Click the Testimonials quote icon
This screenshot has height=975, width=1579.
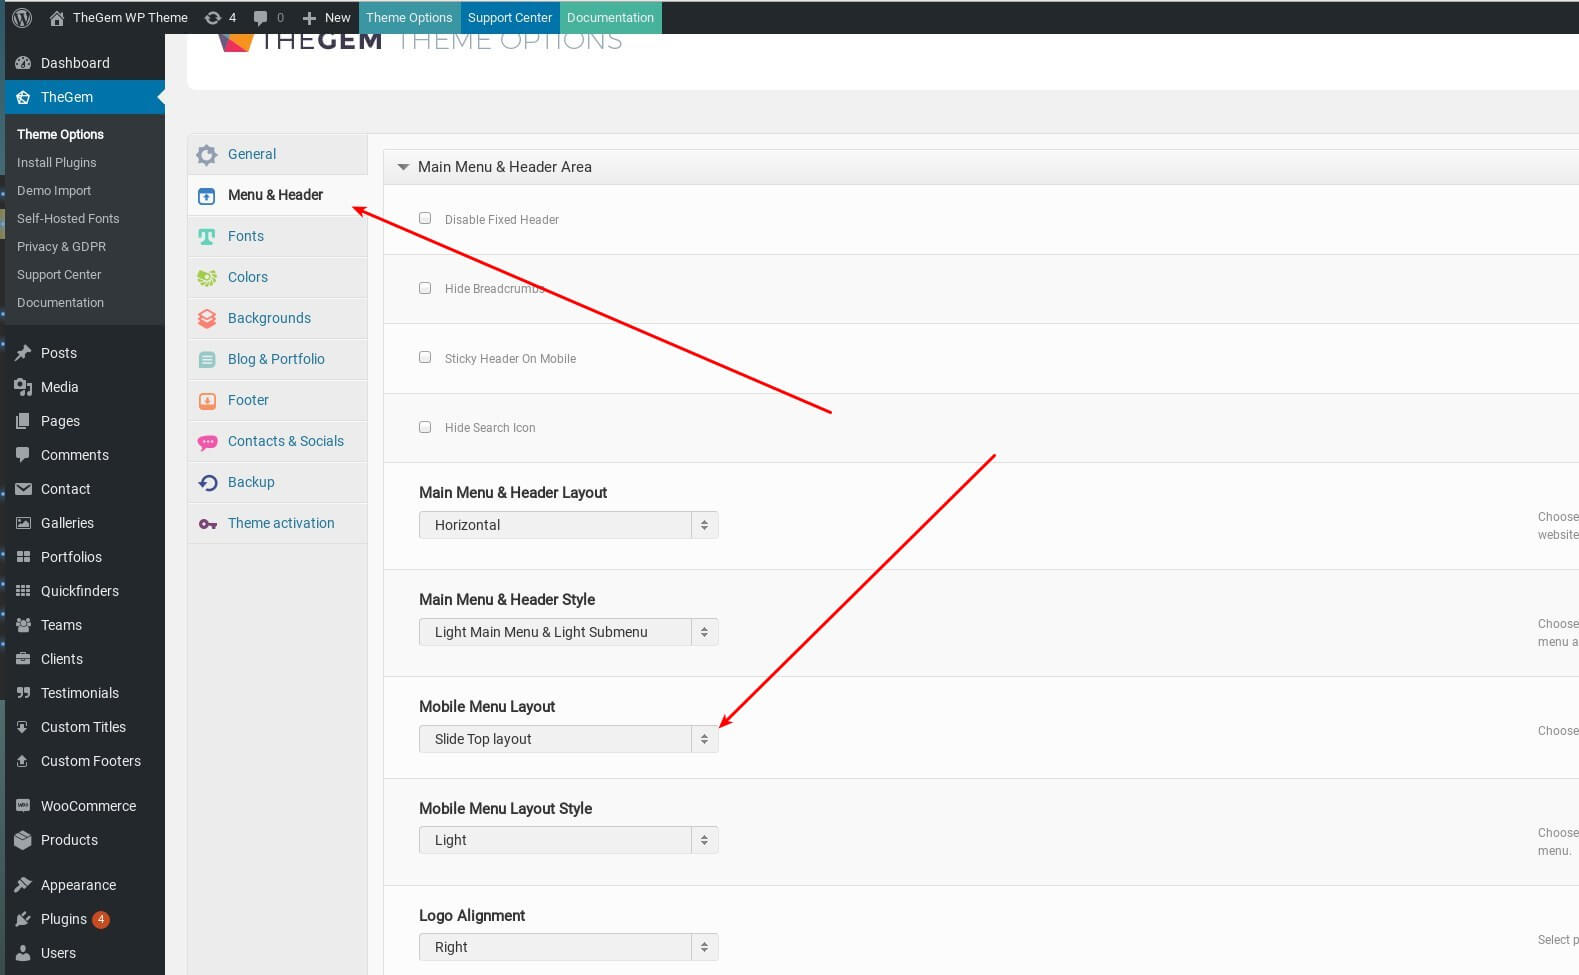[23, 693]
